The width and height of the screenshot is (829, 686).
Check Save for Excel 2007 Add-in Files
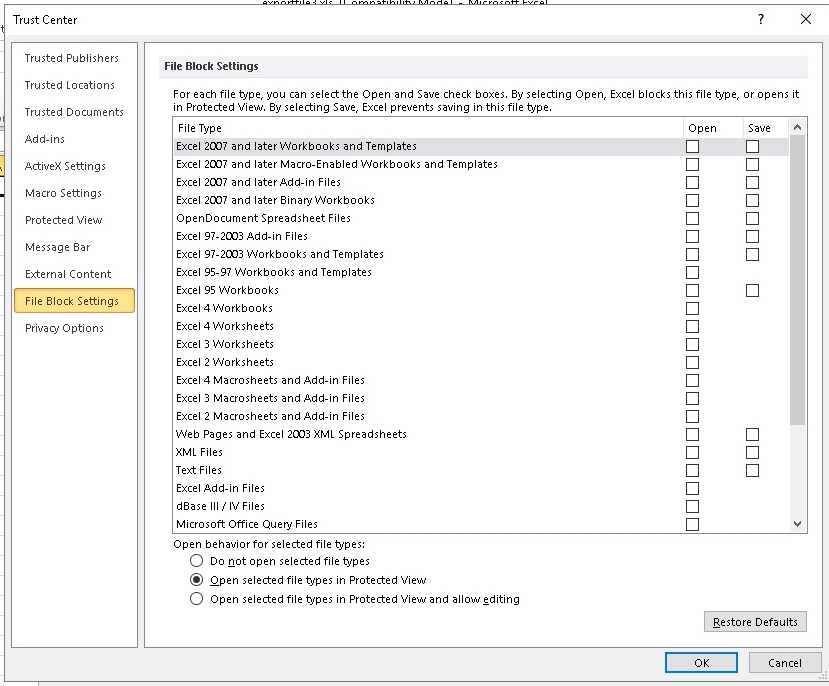point(752,182)
